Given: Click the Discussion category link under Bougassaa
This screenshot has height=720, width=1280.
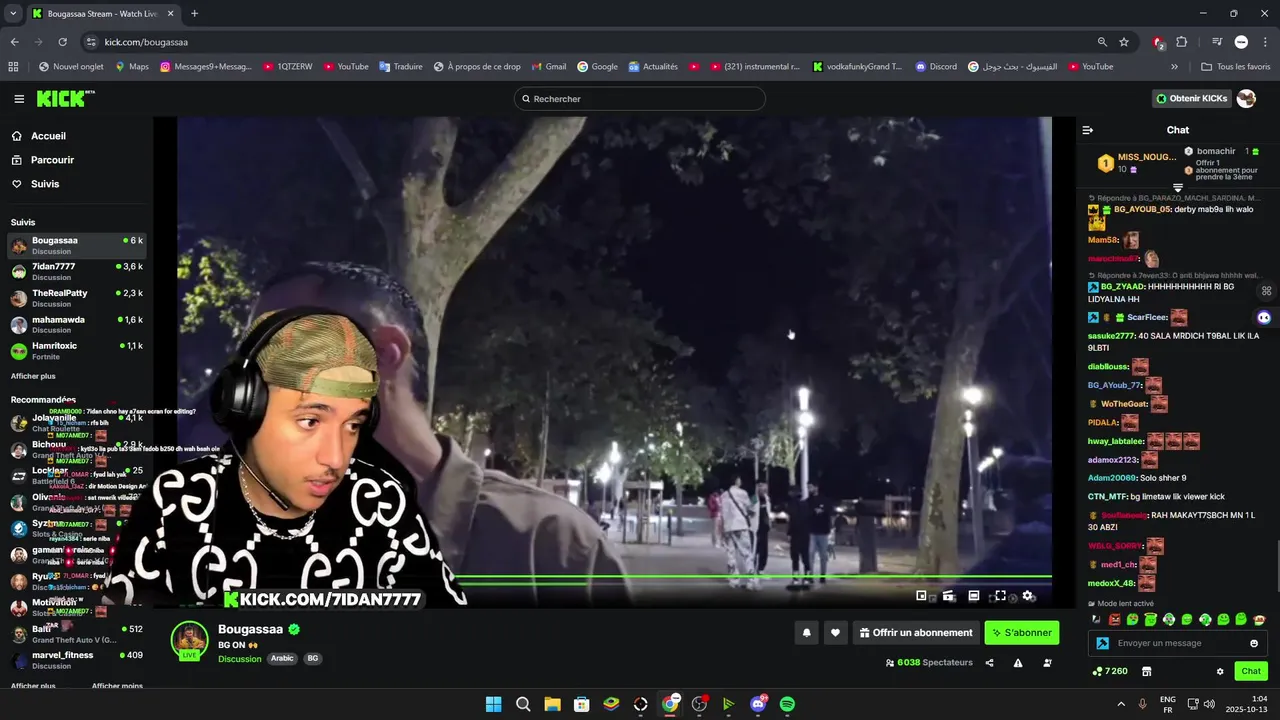Looking at the screenshot, I should [x=240, y=659].
